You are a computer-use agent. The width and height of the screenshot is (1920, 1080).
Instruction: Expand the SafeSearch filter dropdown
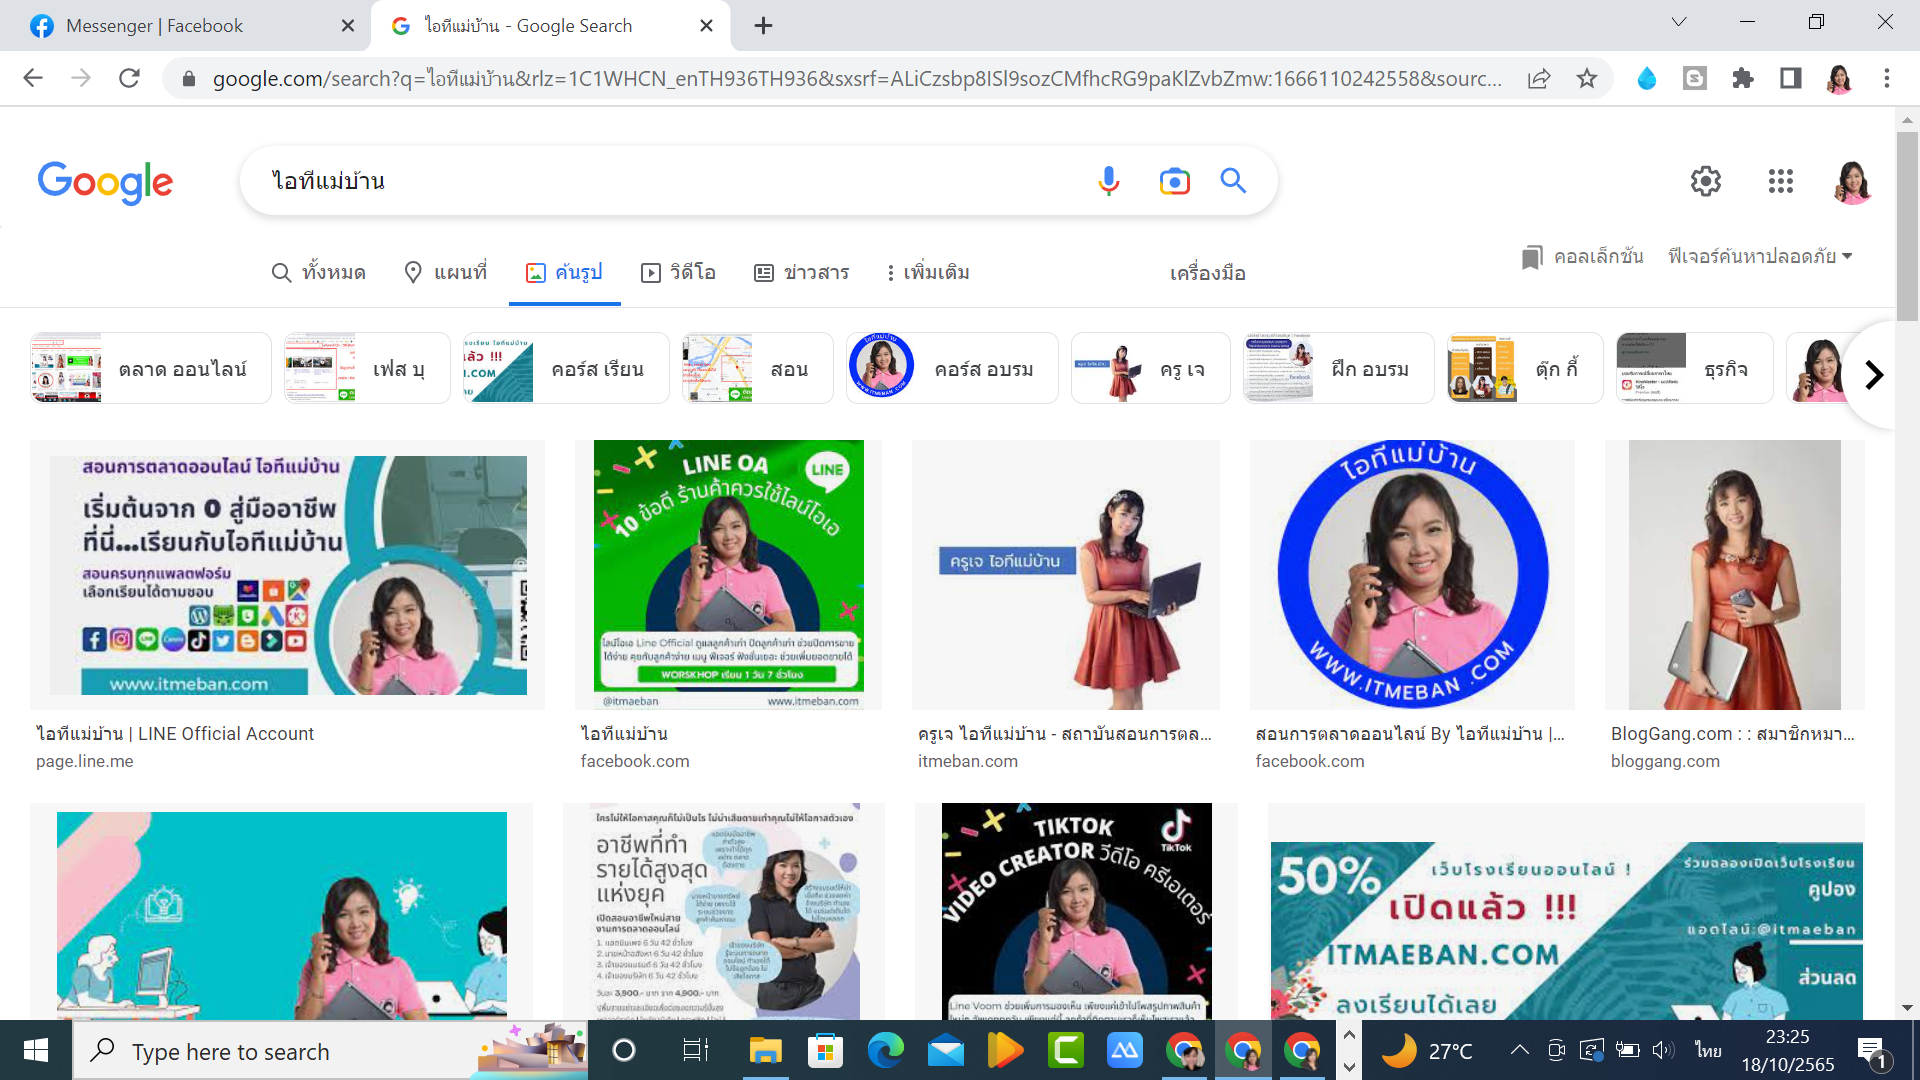tap(1760, 257)
